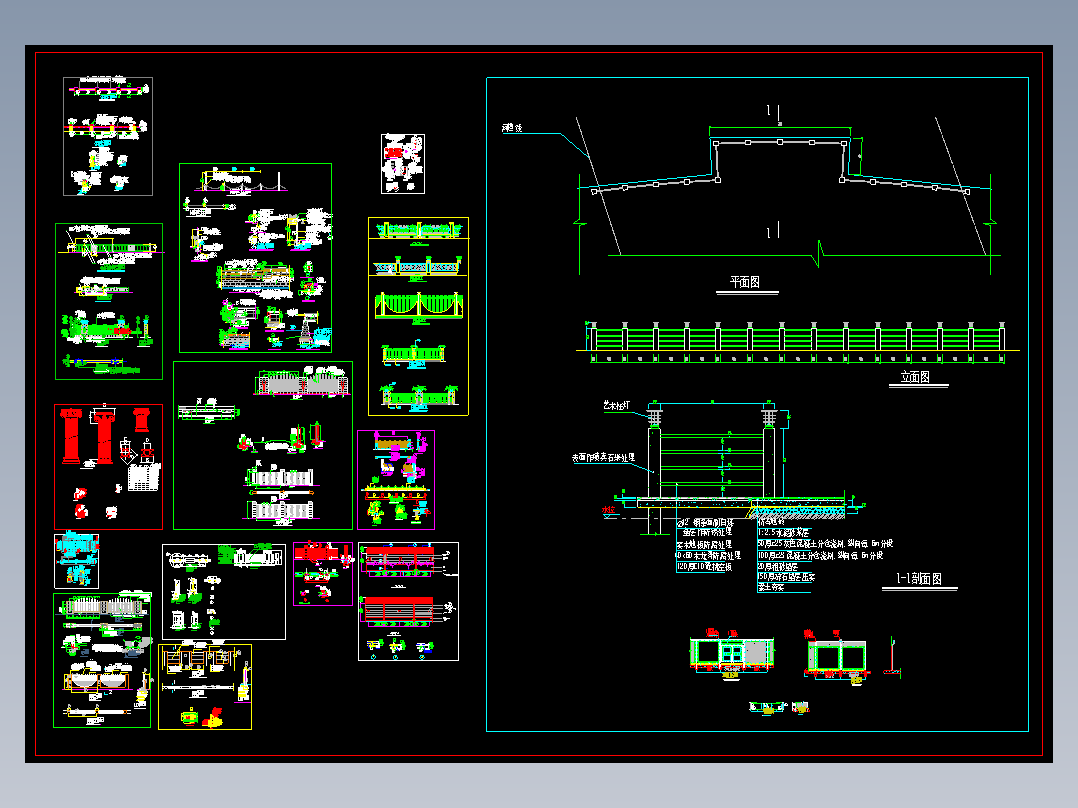Select the hatched ground fill pattern
1078x808 pixels.
coord(800,516)
